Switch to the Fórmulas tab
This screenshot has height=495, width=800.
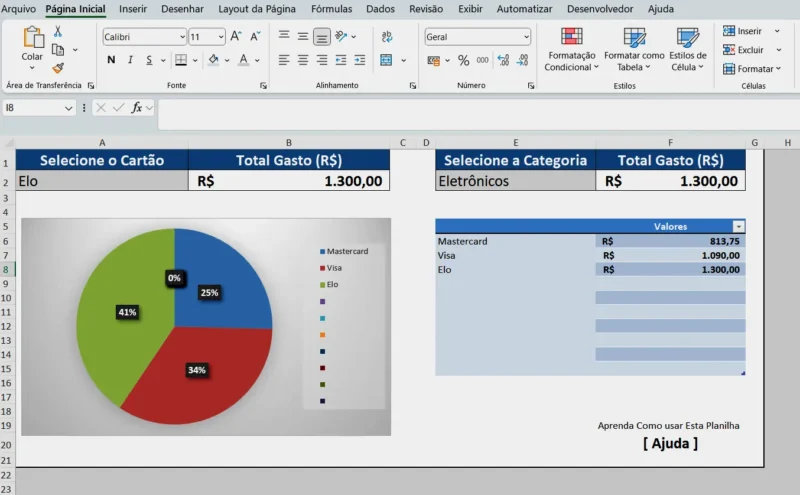tap(331, 8)
